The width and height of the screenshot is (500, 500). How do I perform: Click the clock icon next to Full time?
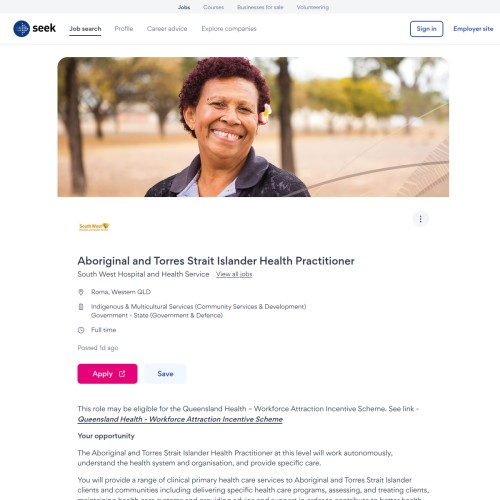81,330
